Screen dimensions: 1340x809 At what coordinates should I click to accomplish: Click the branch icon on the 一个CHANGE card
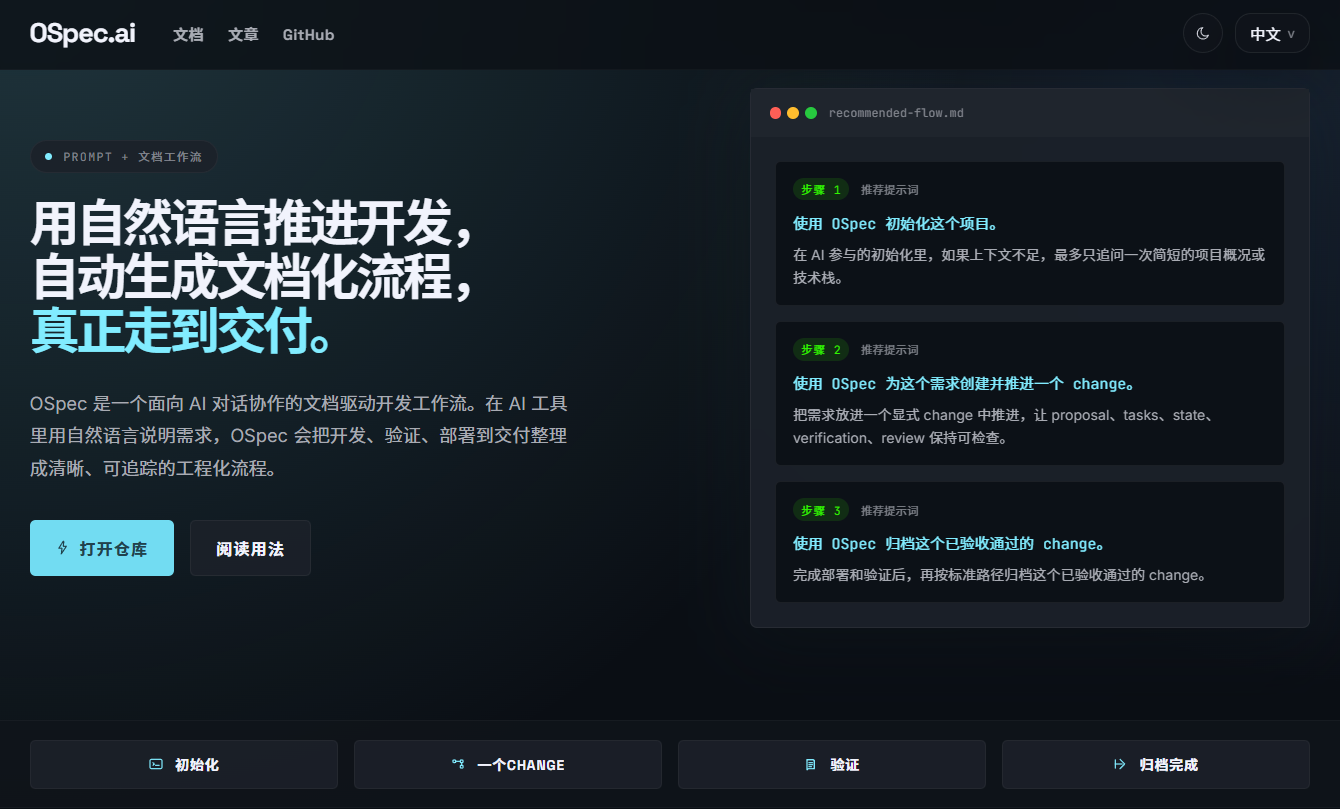click(x=458, y=764)
